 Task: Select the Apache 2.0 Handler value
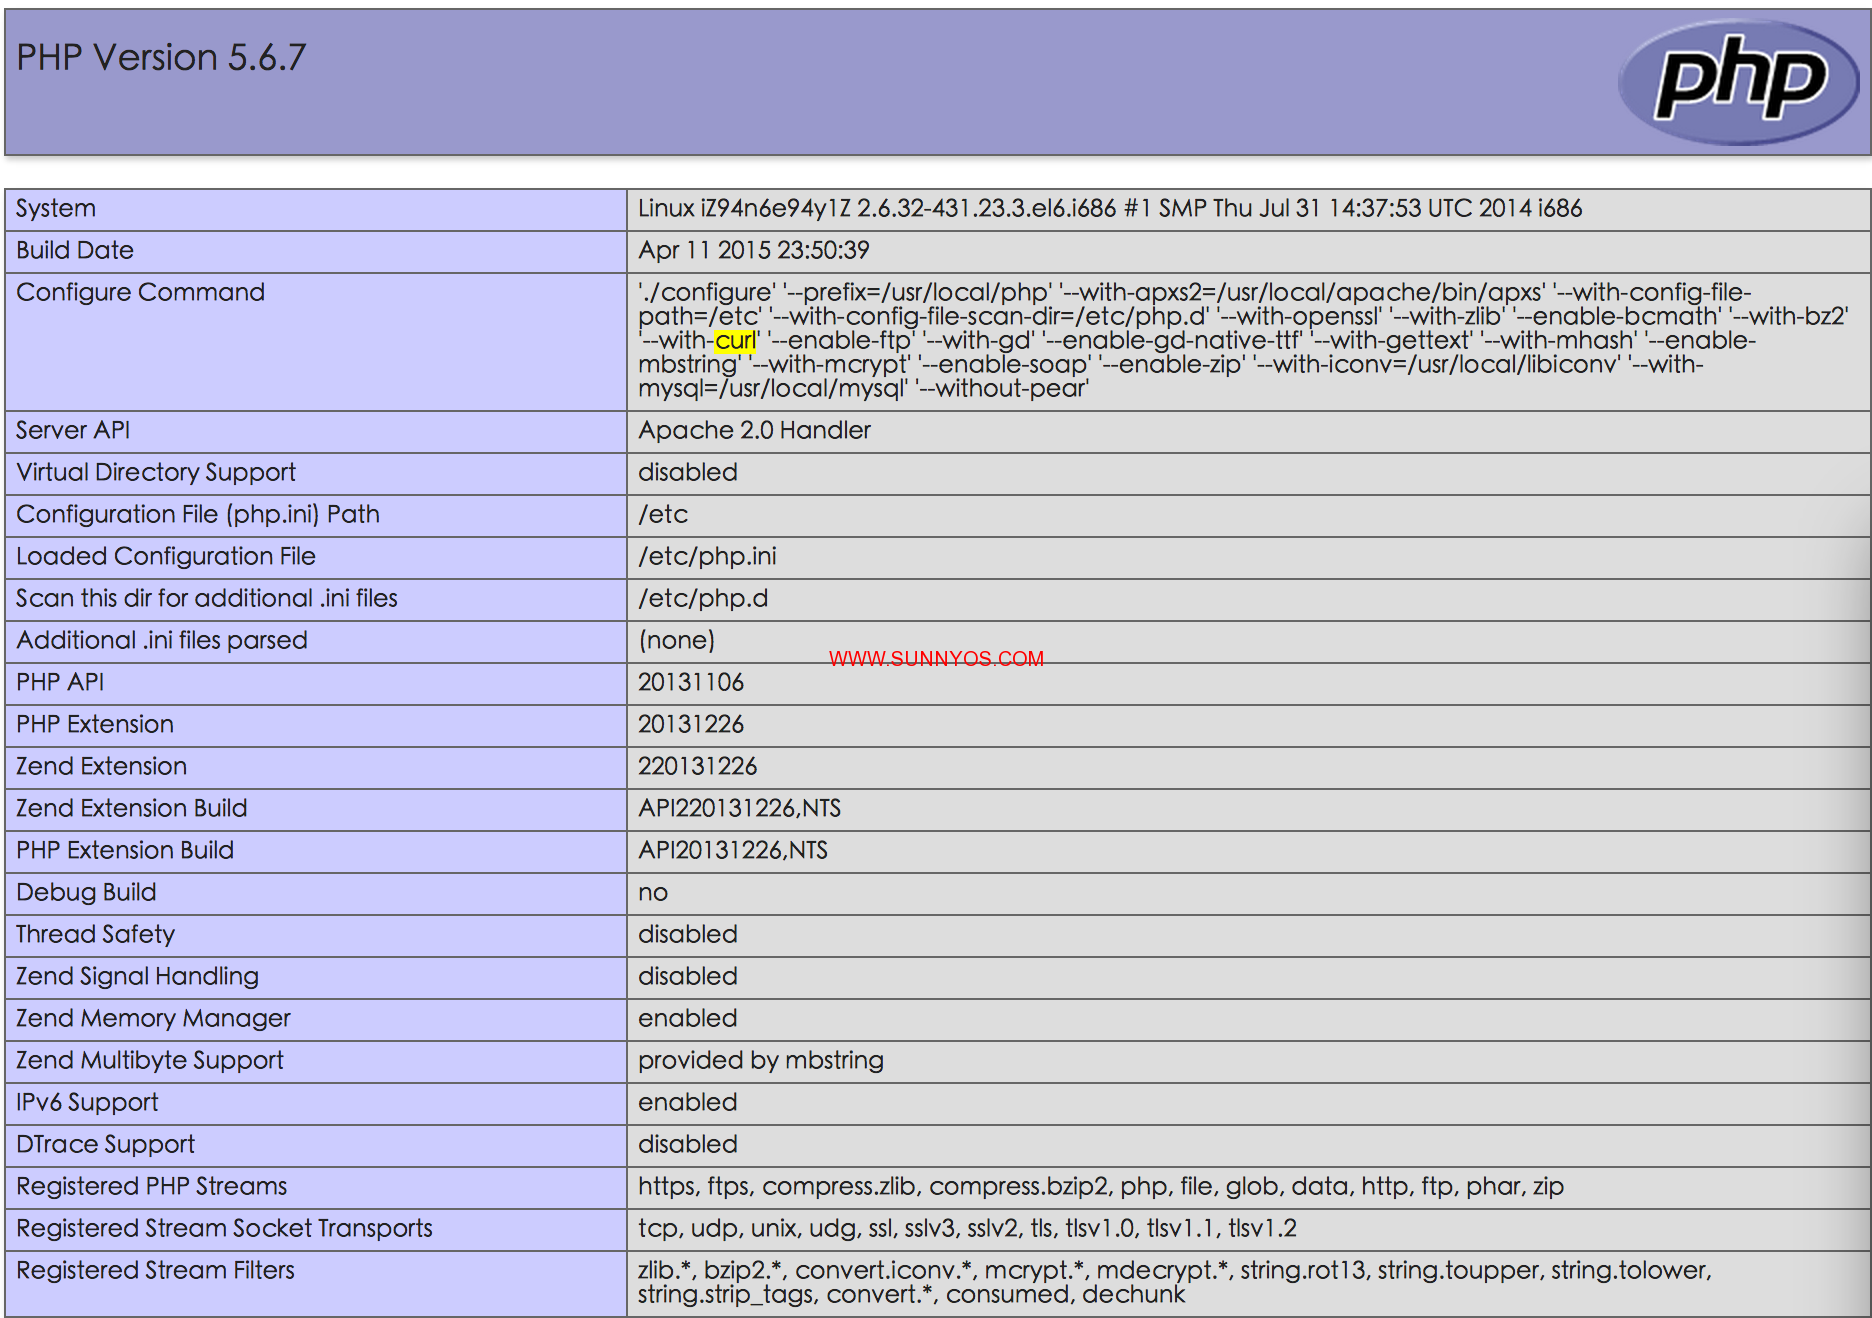click(x=755, y=431)
